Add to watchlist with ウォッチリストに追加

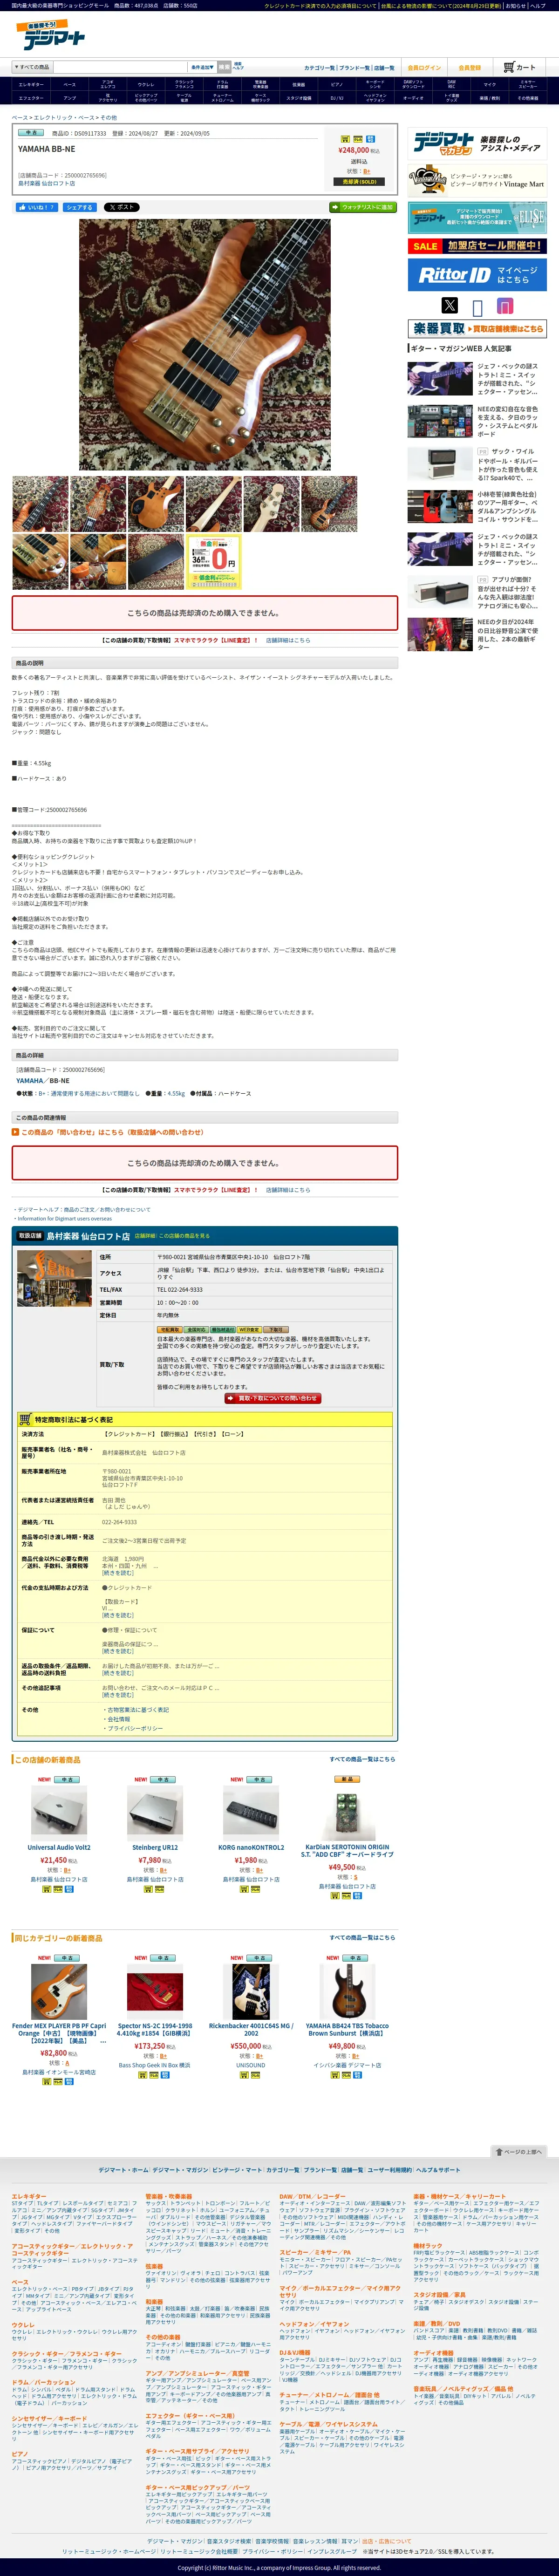(x=362, y=207)
